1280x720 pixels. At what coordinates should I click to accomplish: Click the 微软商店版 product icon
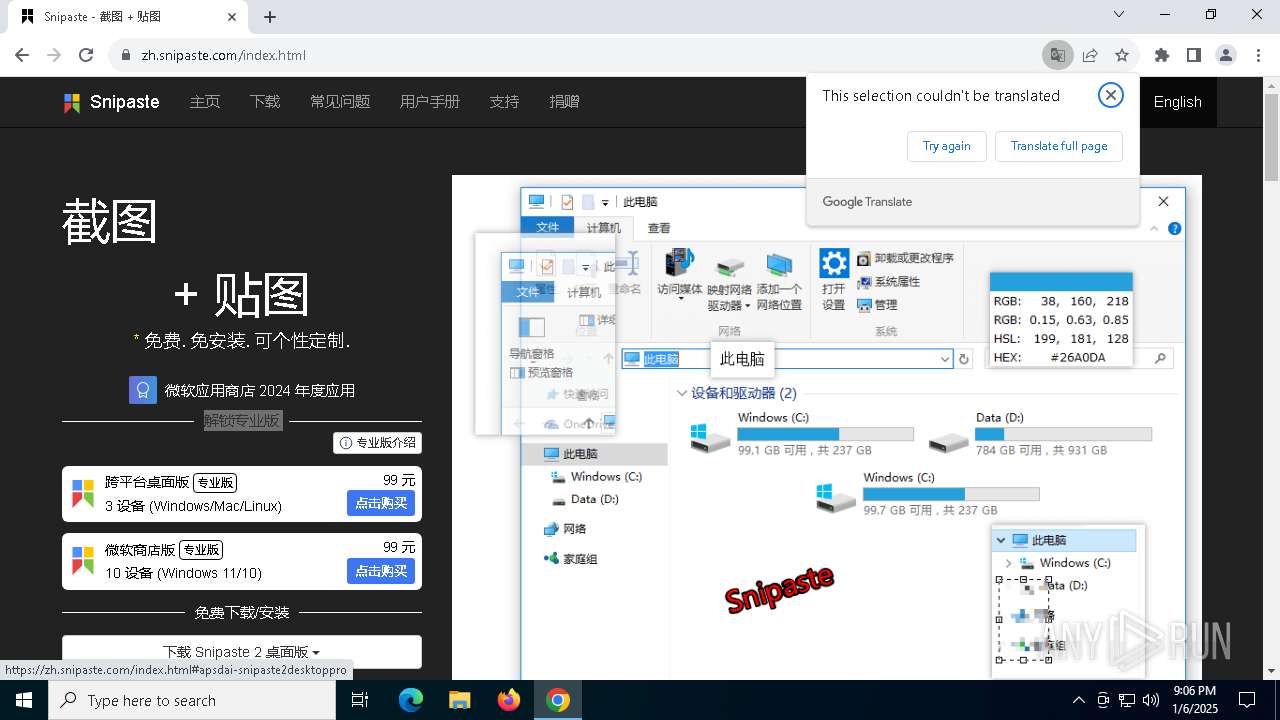pos(83,561)
